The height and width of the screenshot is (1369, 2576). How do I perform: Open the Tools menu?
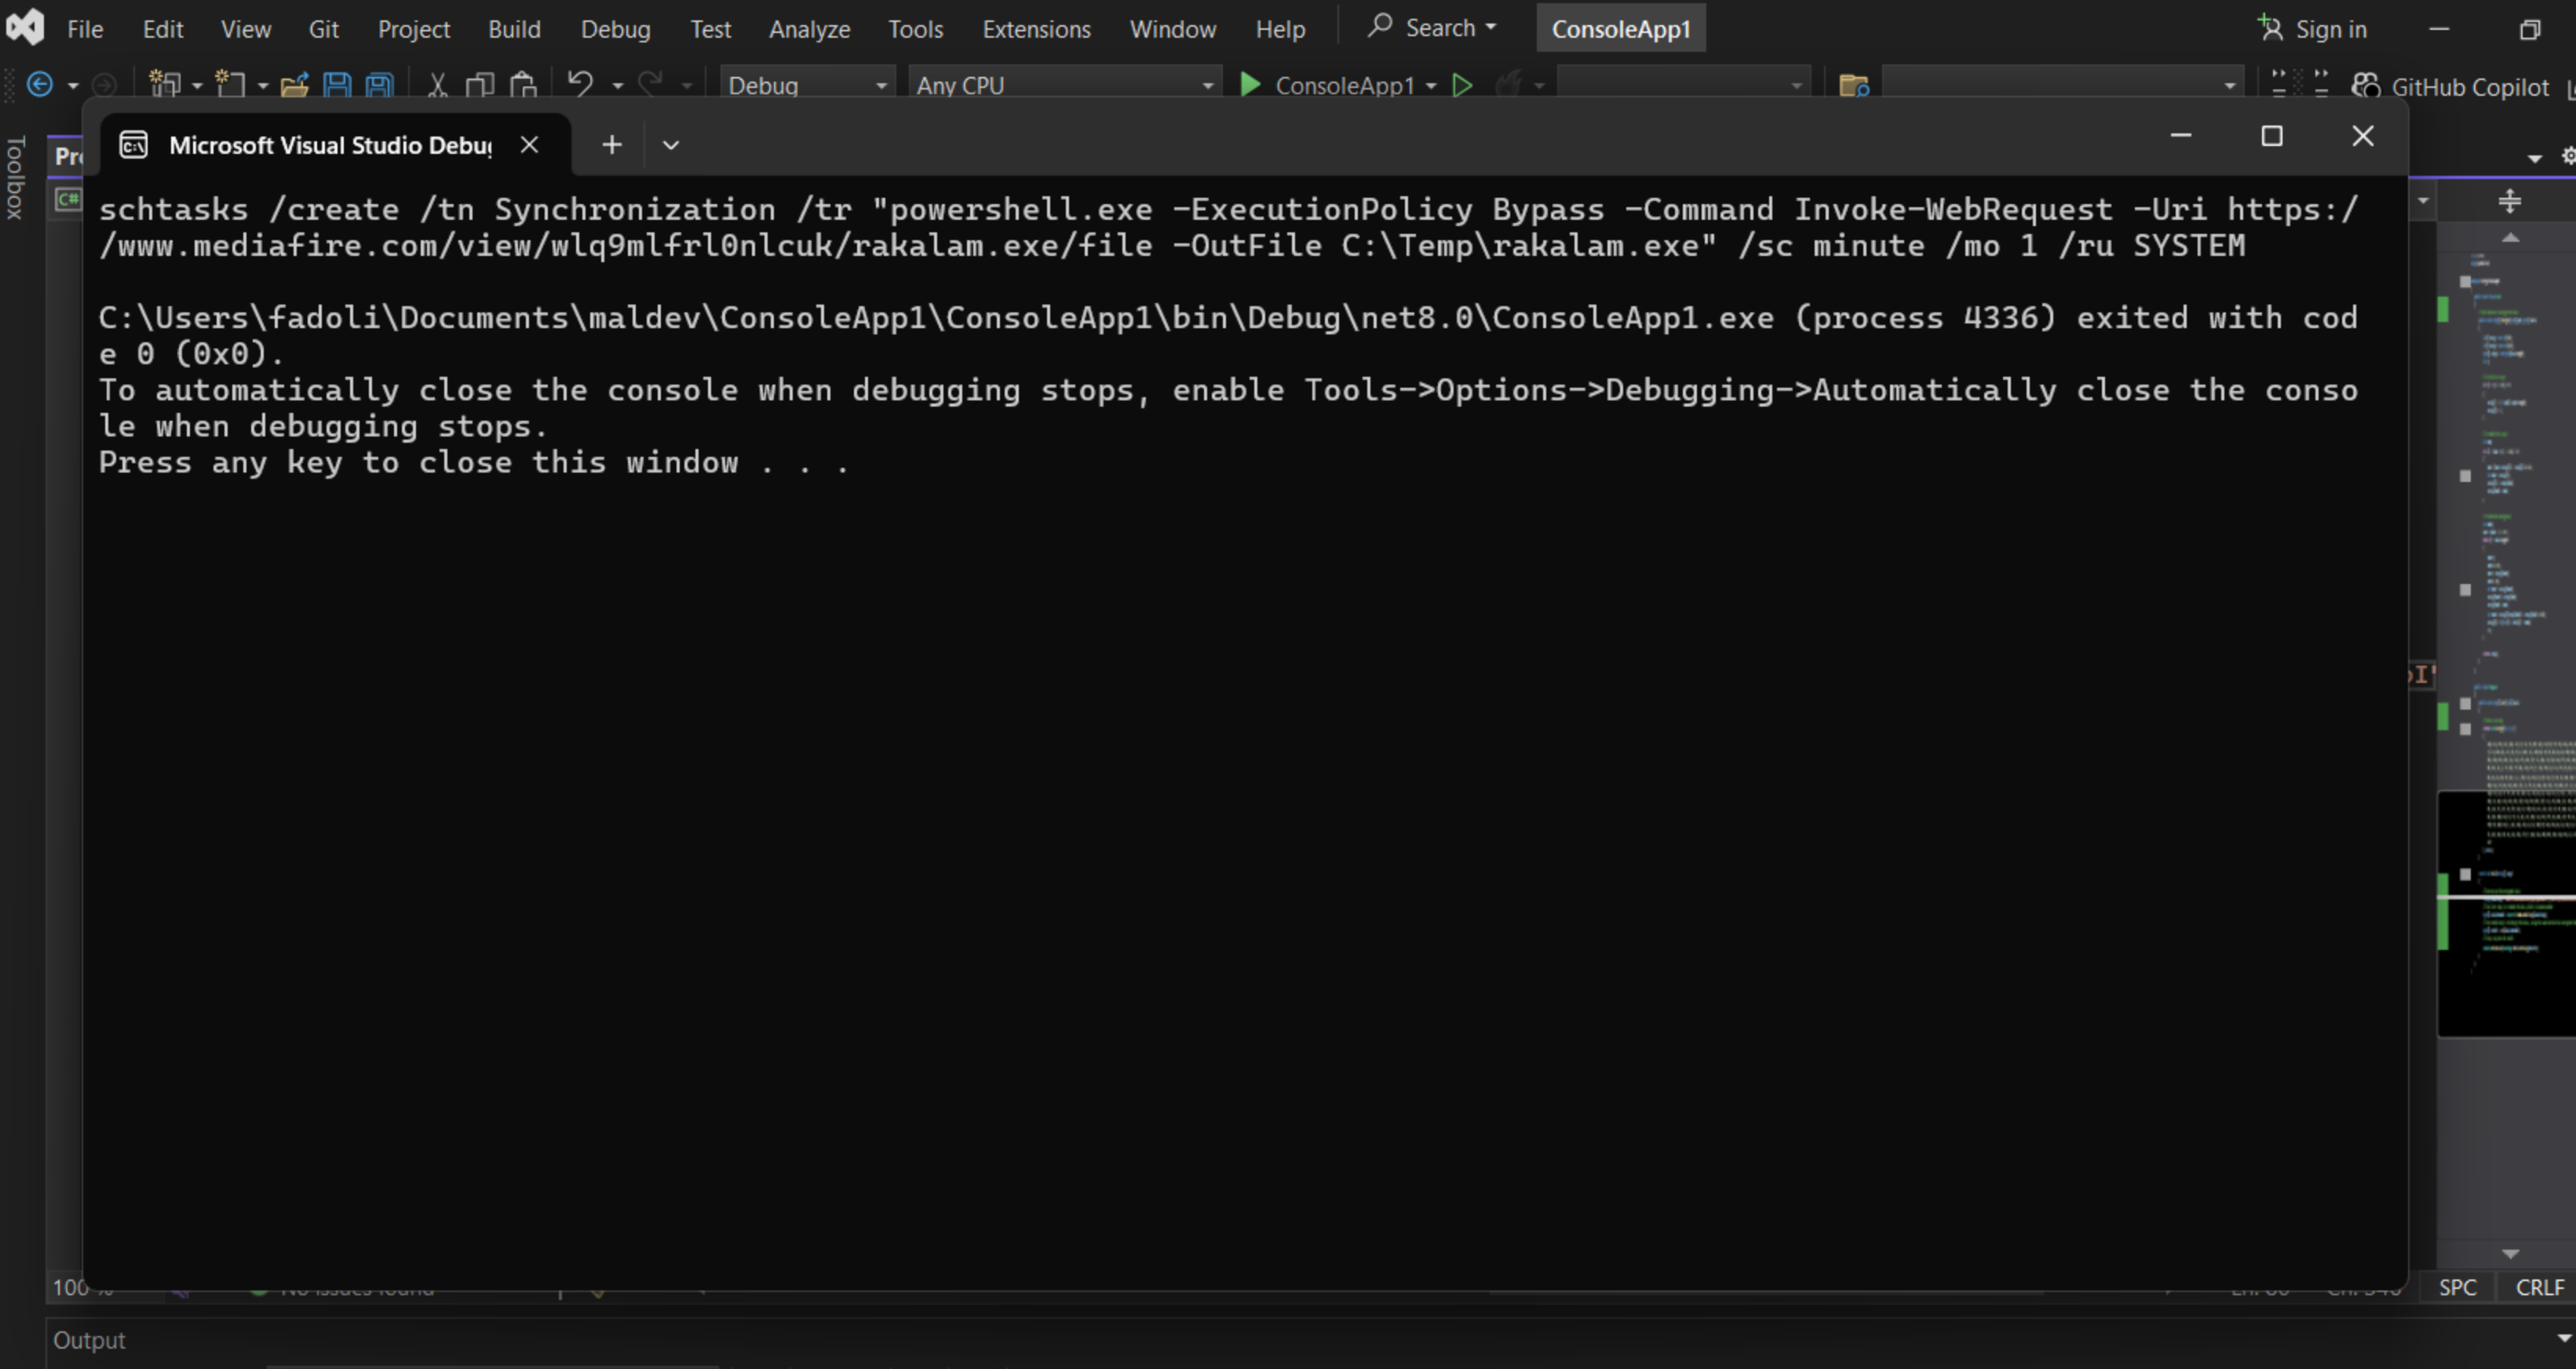[x=915, y=29]
